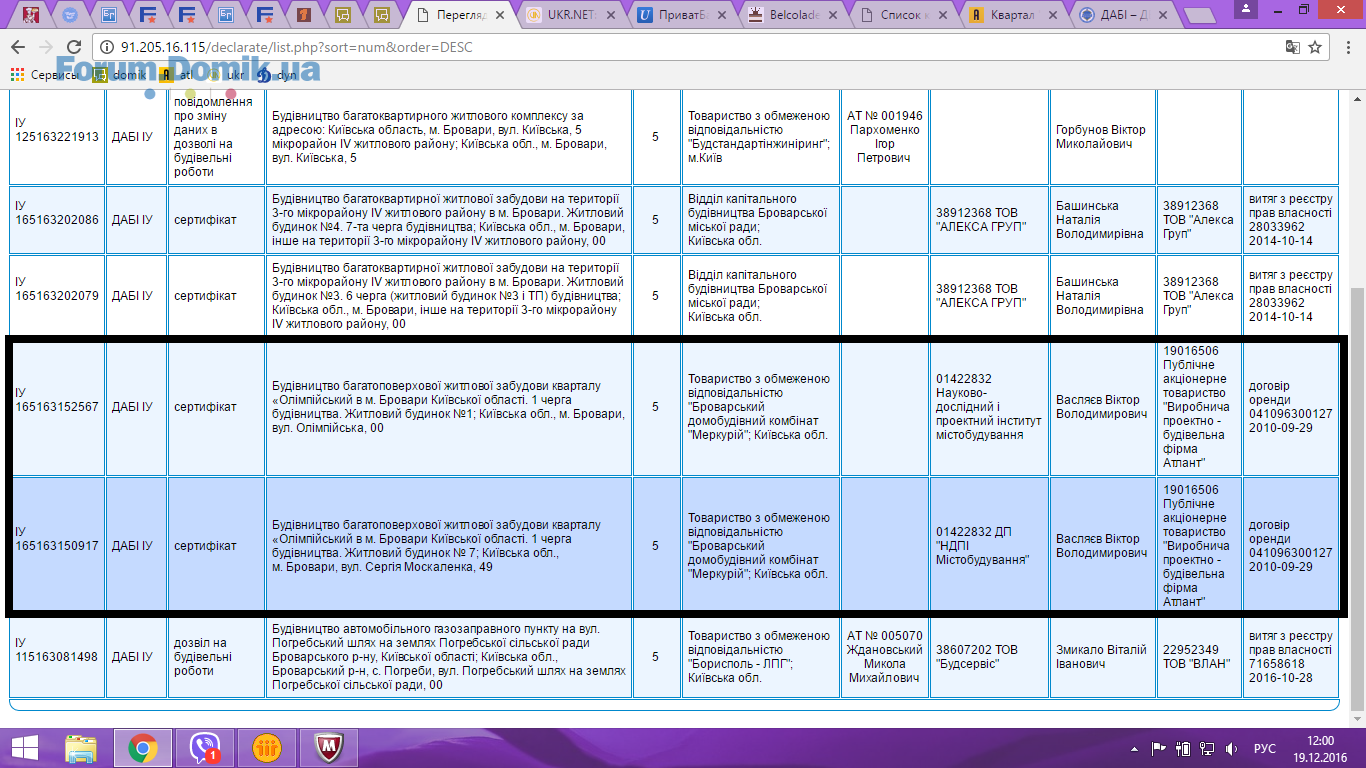Click description mentioning Житловий будинок №1

tap(448, 407)
